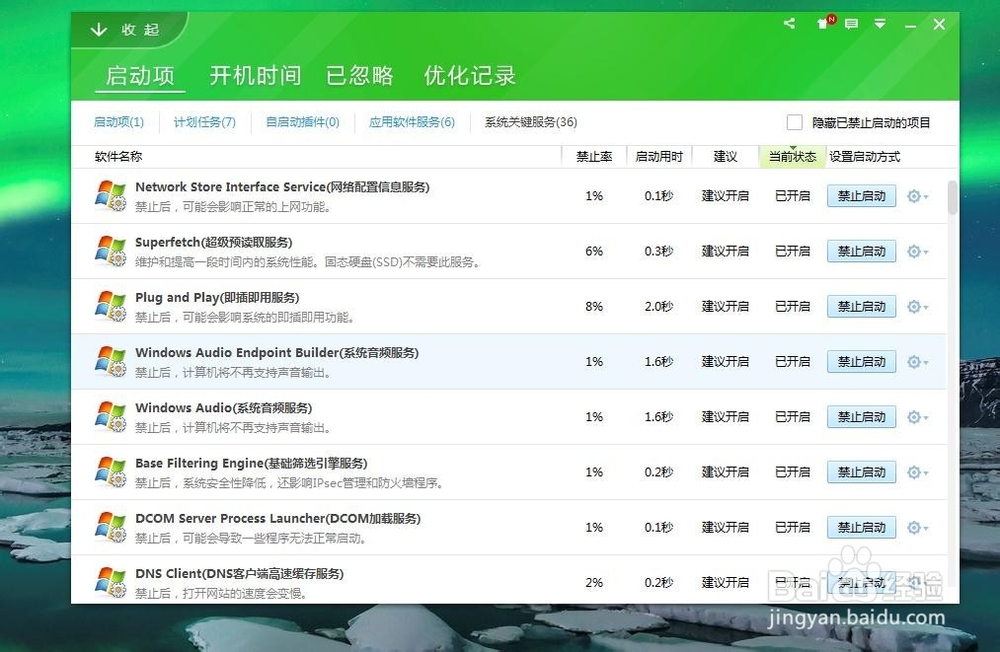Sort by 建议 column header
The image size is (1000, 652).
[x=725, y=157]
